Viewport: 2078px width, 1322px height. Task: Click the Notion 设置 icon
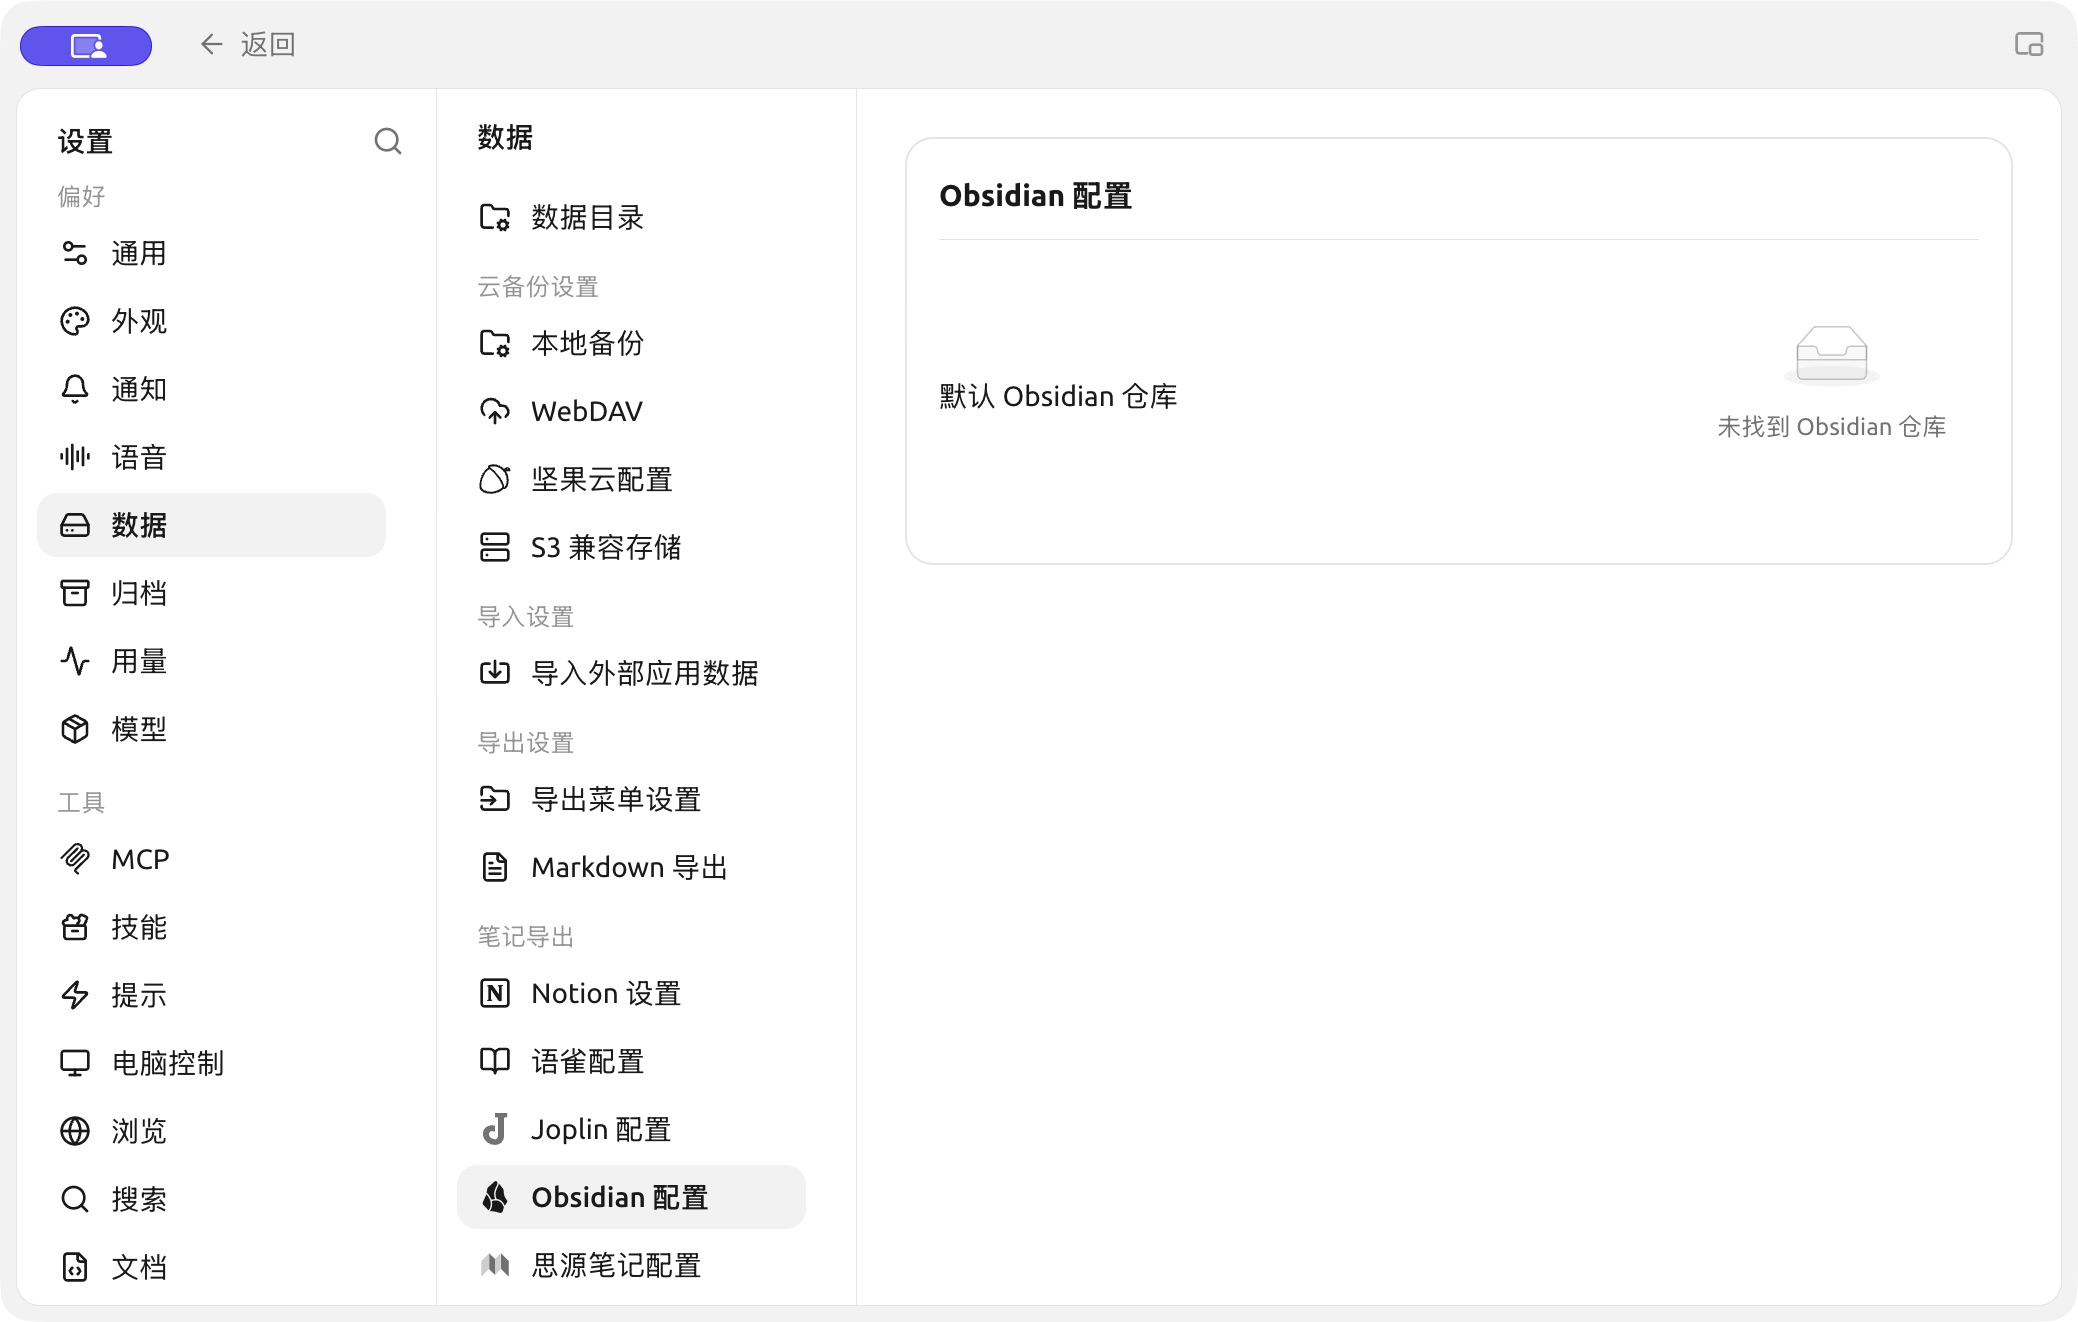(495, 993)
